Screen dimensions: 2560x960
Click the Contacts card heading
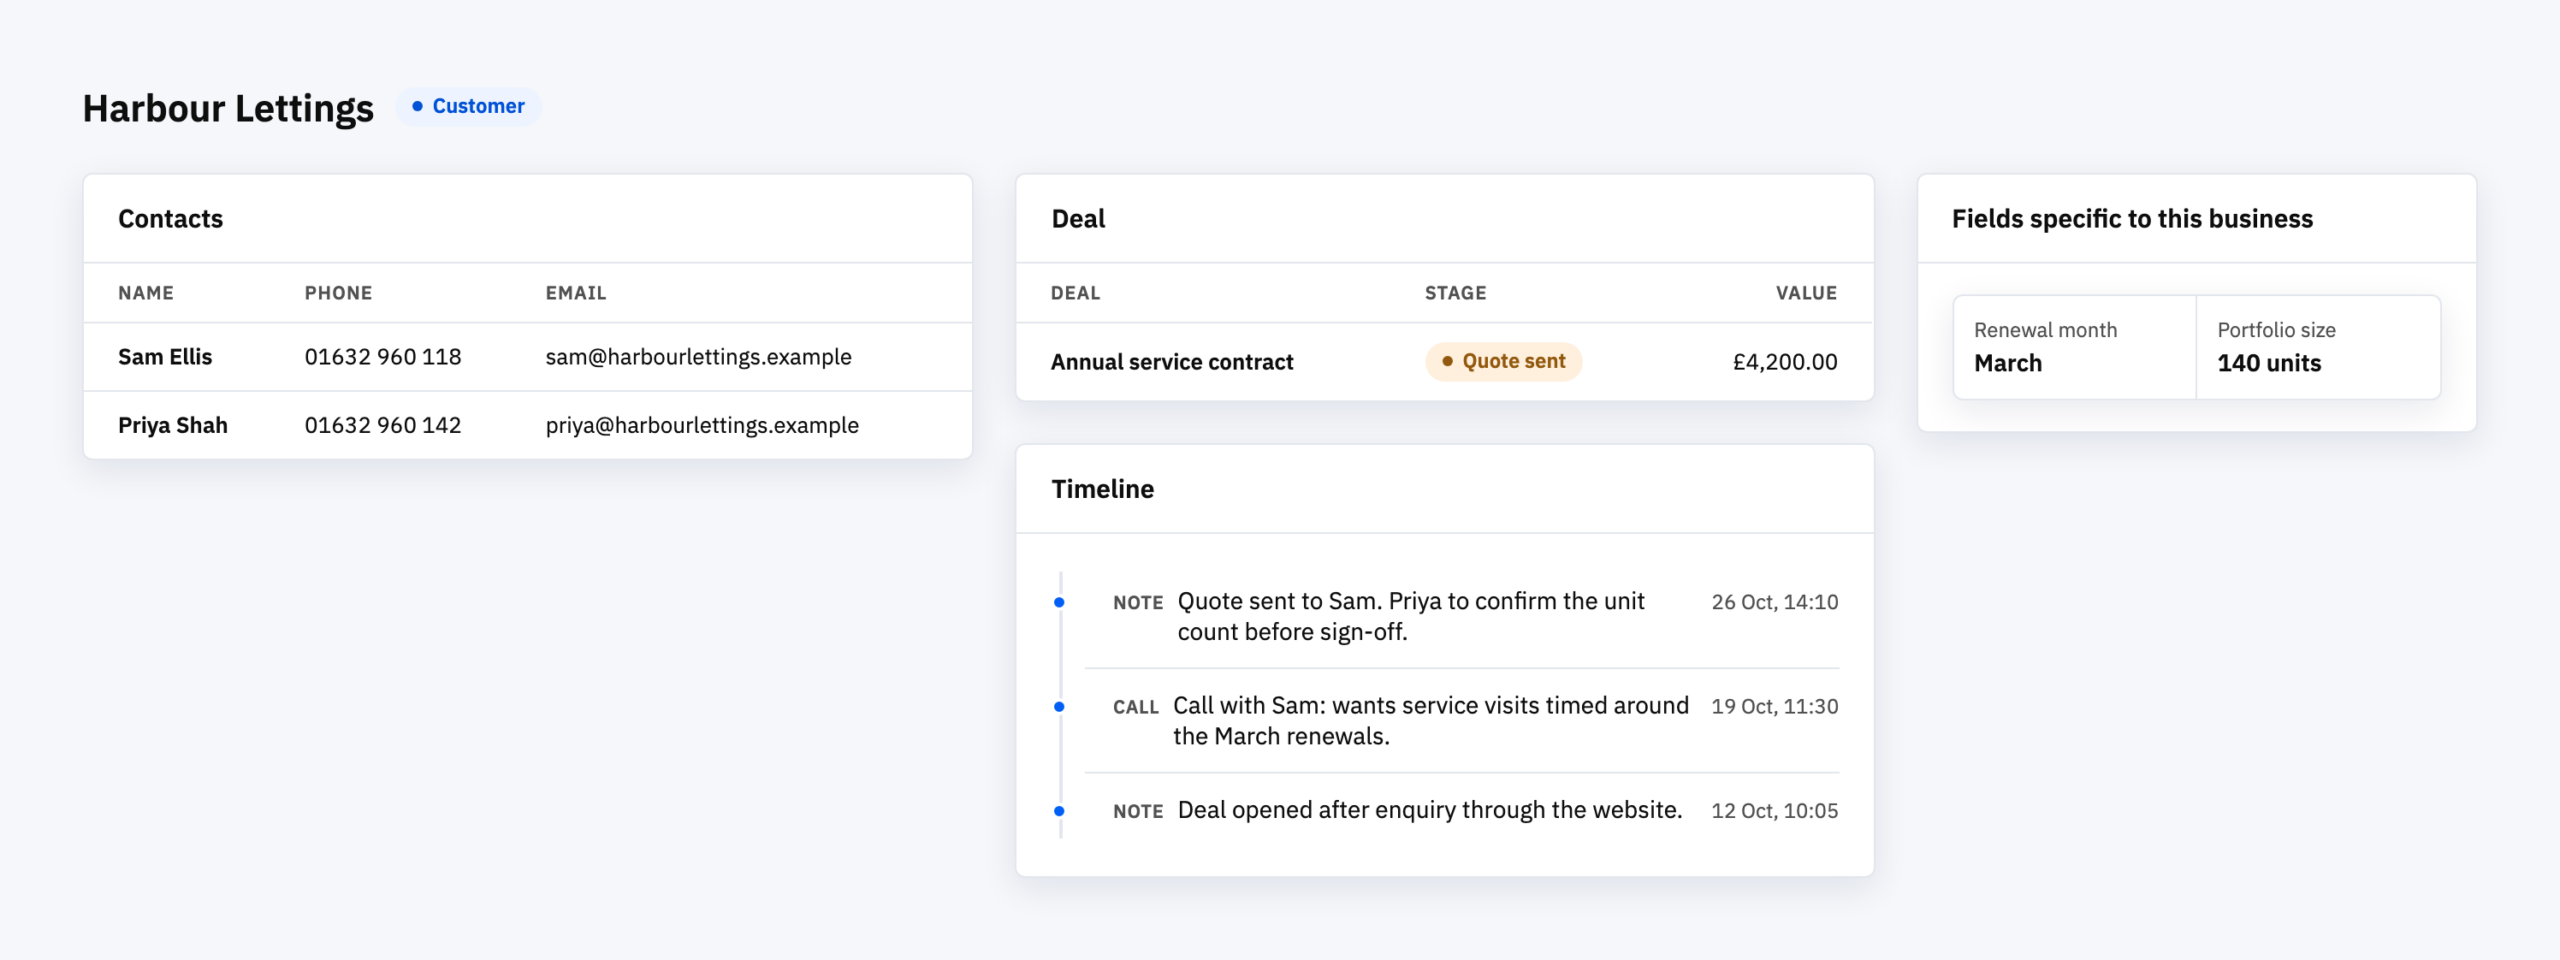(x=171, y=219)
